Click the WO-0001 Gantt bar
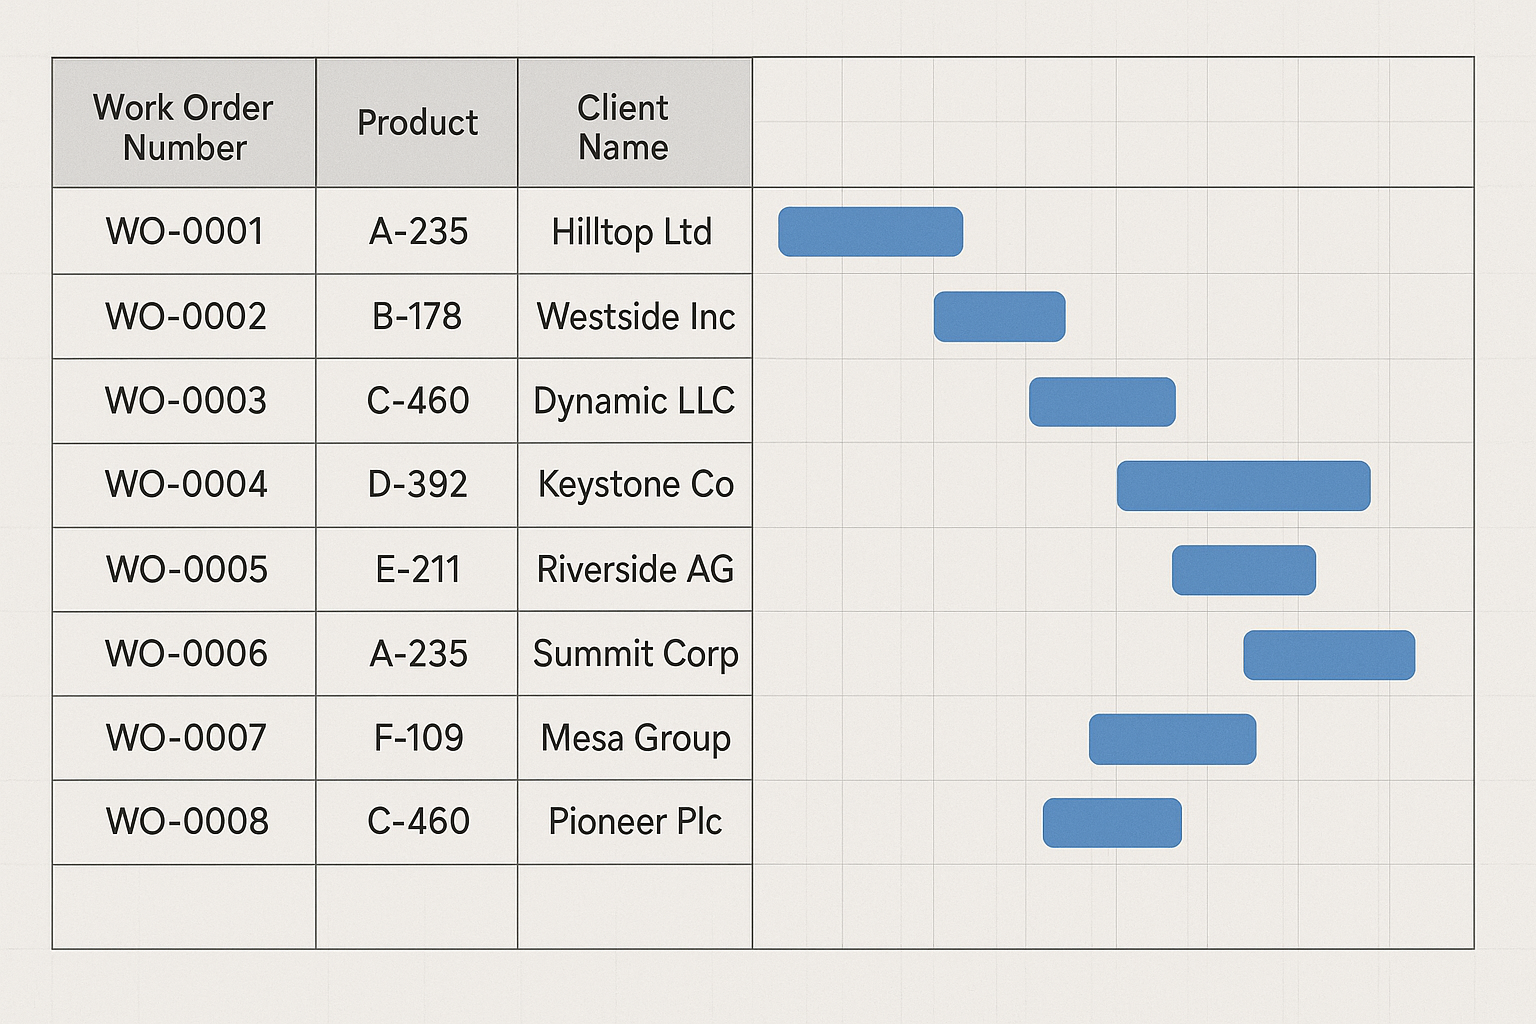This screenshot has width=1536, height=1024. (870, 232)
